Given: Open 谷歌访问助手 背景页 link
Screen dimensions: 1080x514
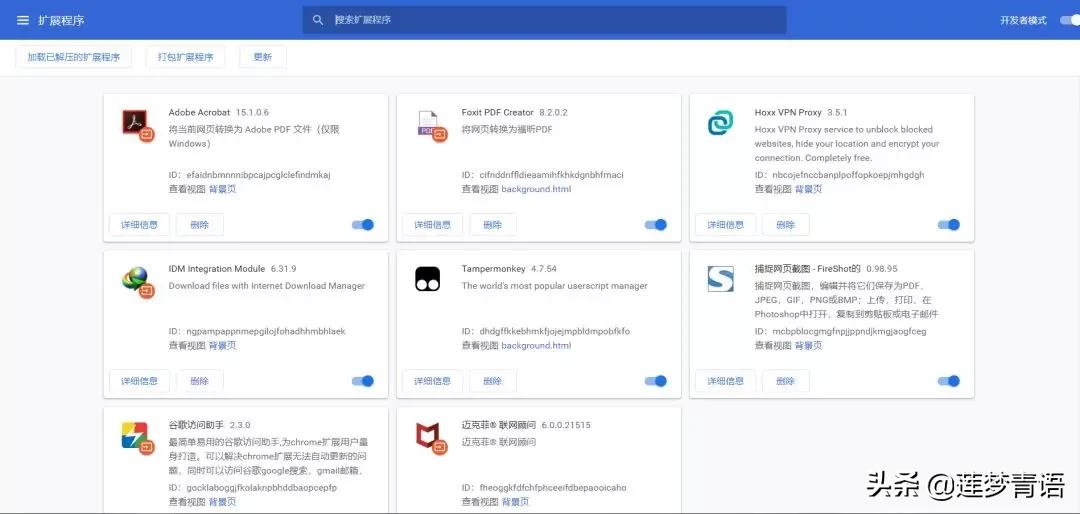Looking at the screenshot, I should (x=222, y=502).
